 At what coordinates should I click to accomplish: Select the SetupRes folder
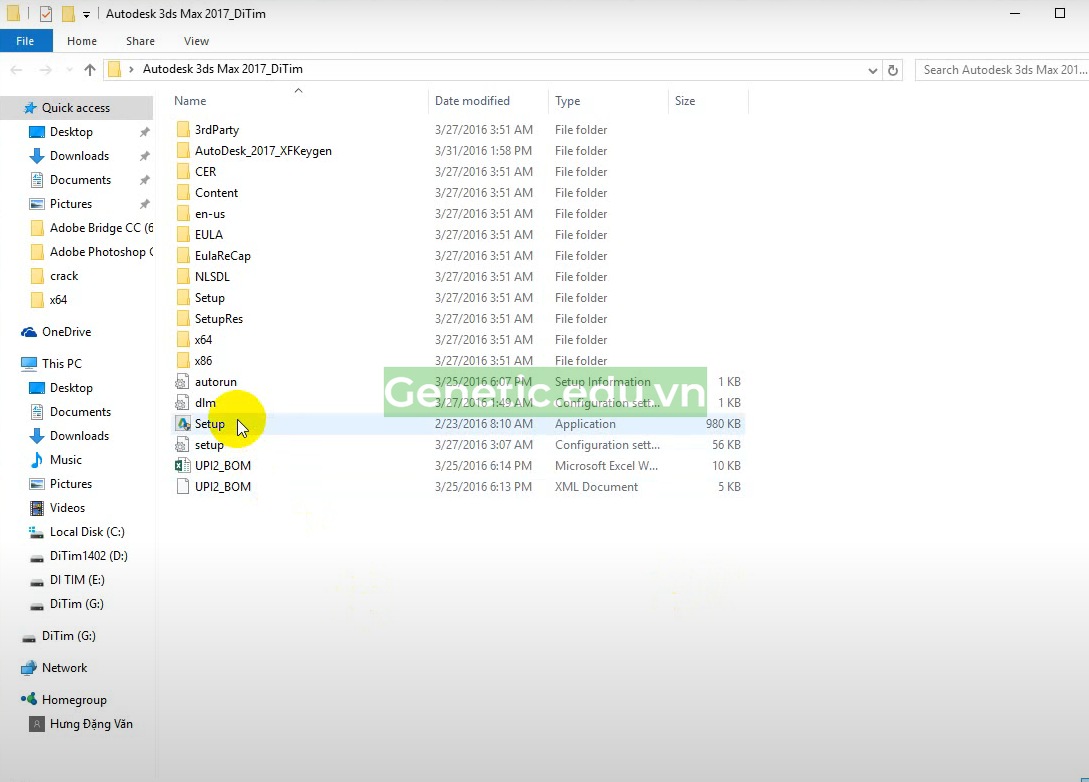(219, 319)
